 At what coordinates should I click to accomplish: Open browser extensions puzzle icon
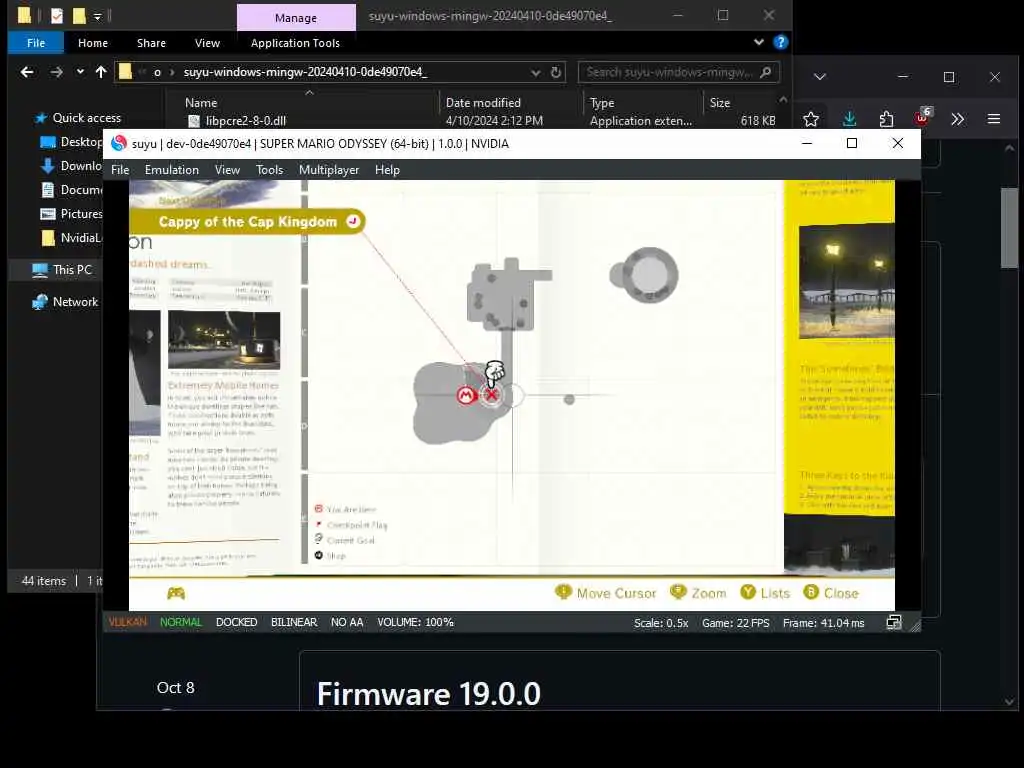point(886,119)
